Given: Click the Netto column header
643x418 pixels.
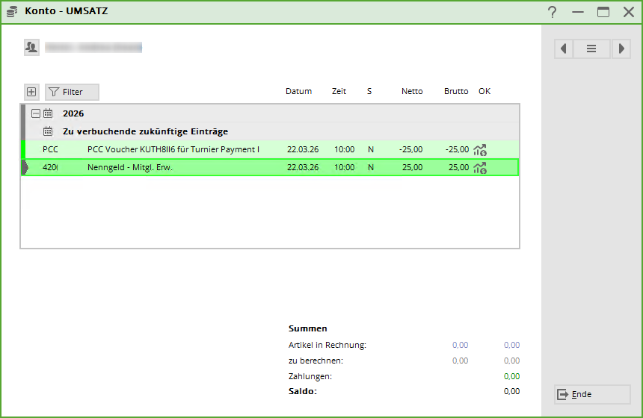Looking at the screenshot, I should 411,91.
